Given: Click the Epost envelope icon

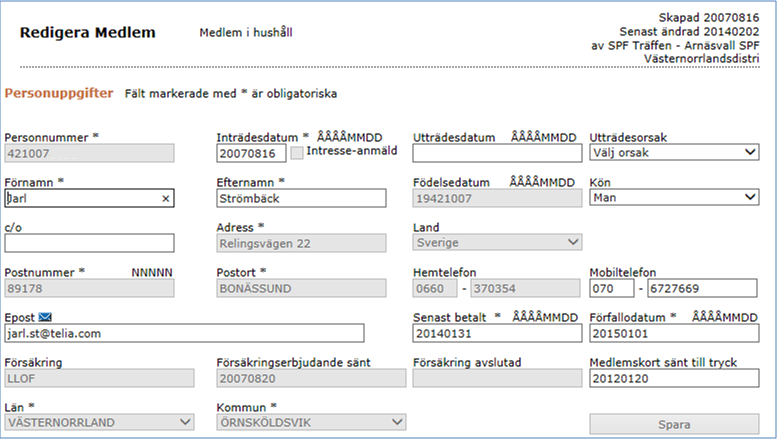Looking at the screenshot, I should (x=45, y=317).
